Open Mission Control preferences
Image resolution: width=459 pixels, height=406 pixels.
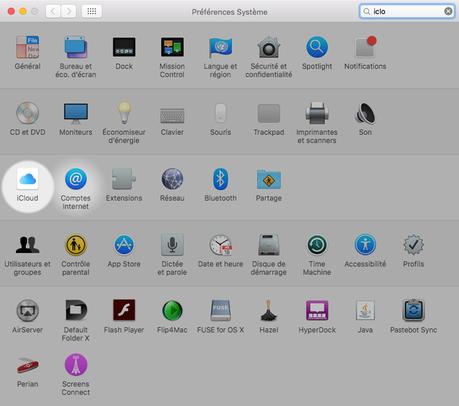click(x=172, y=57)
